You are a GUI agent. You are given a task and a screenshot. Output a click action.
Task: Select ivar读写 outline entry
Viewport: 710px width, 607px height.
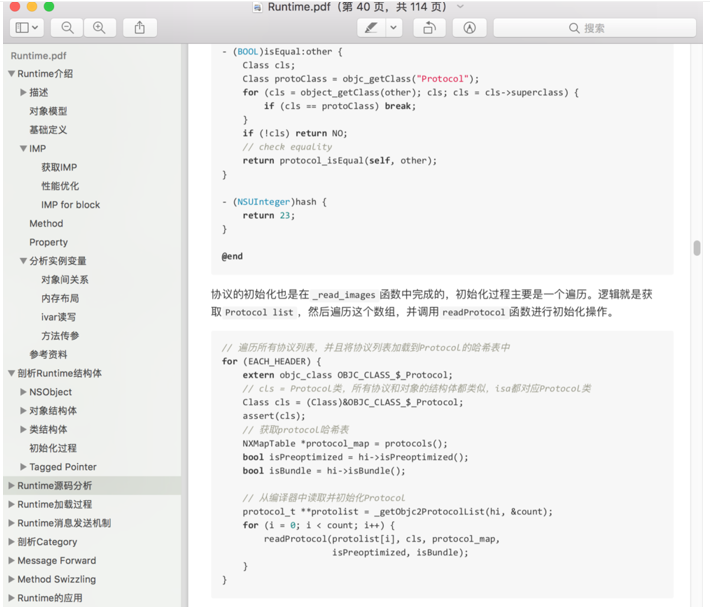pos(58,317)
